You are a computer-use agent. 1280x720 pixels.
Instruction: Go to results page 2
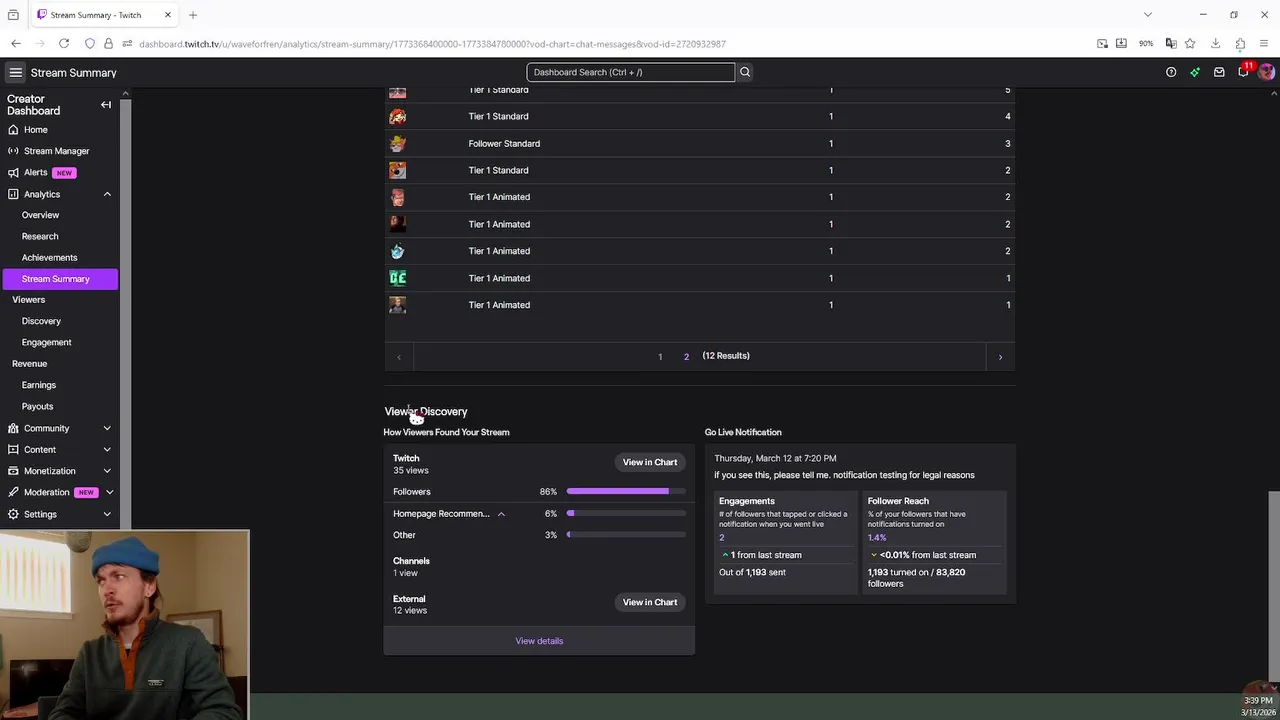click(686, 357)
